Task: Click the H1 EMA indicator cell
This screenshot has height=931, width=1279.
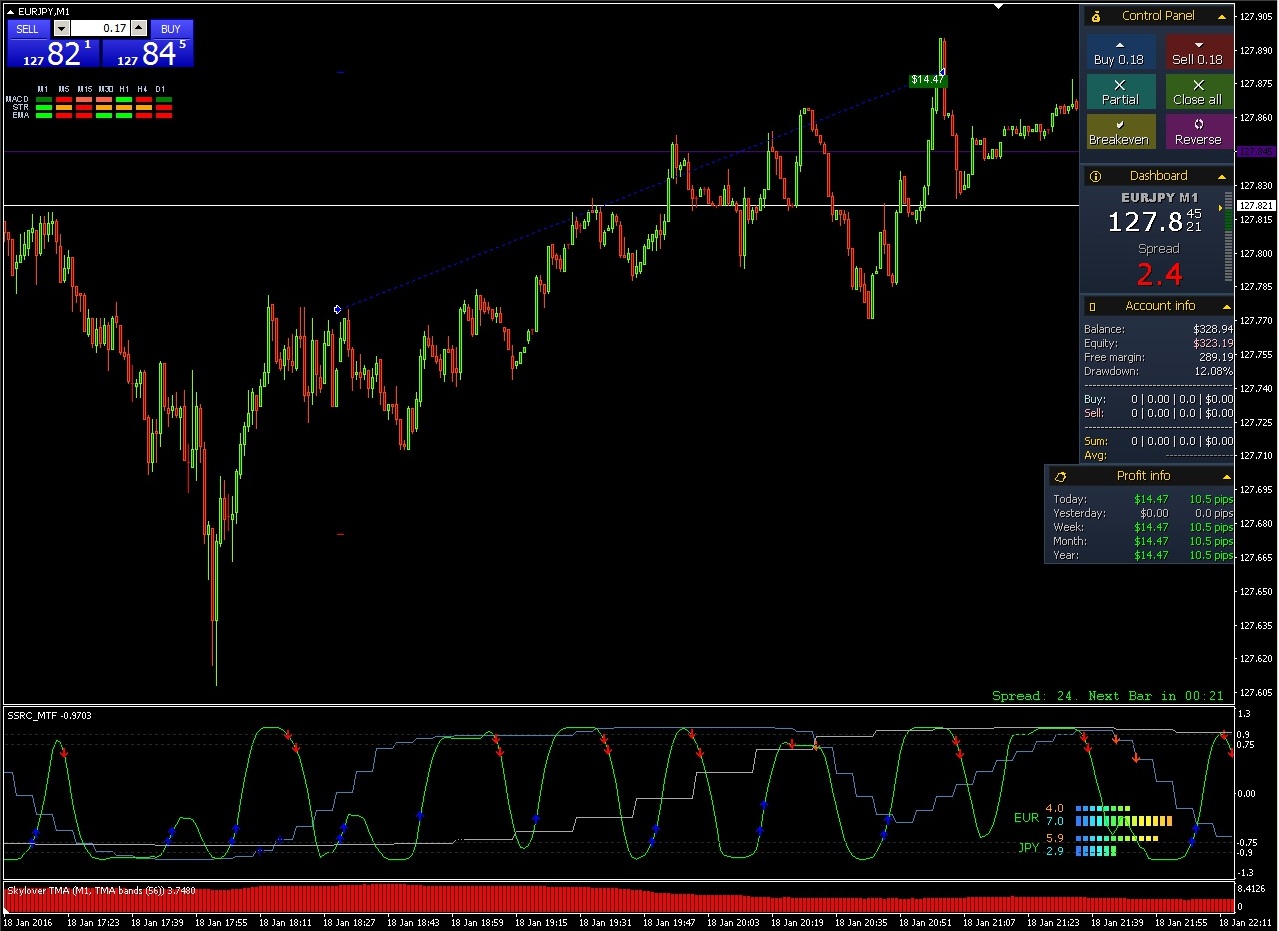Action: tap(124, 115)
